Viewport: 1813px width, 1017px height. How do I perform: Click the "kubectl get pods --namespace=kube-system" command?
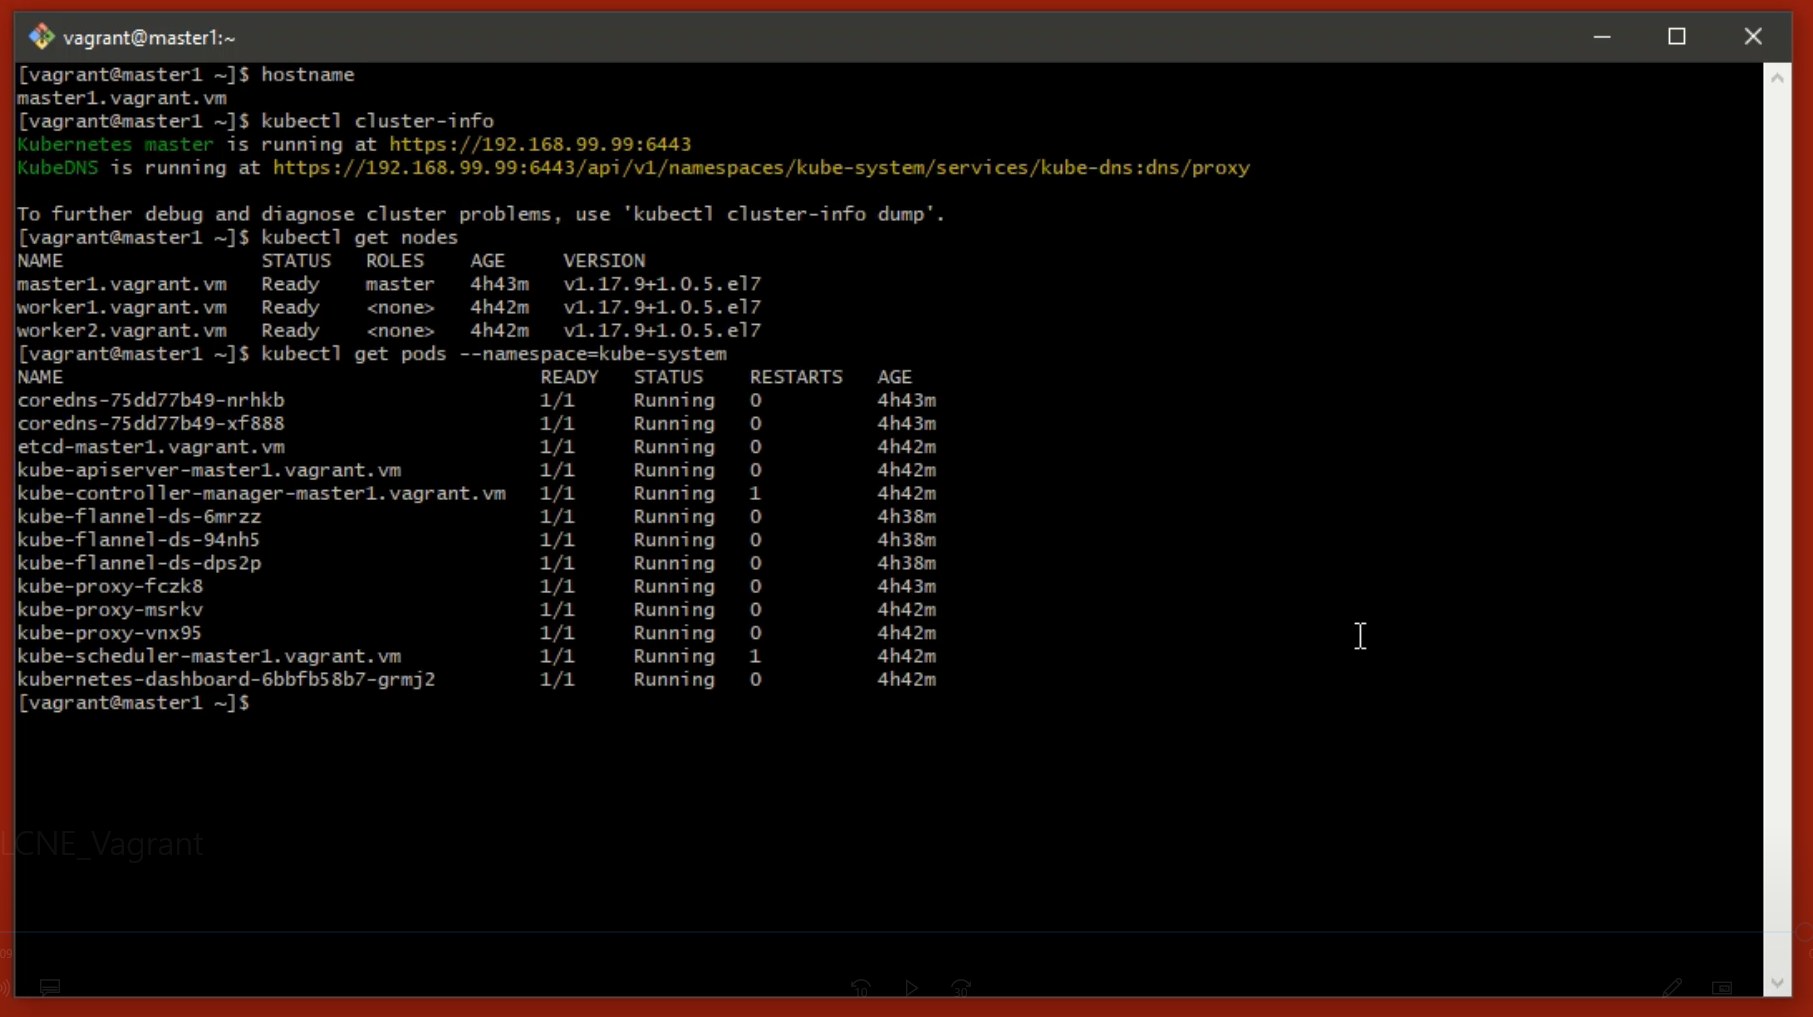point(494,354)
